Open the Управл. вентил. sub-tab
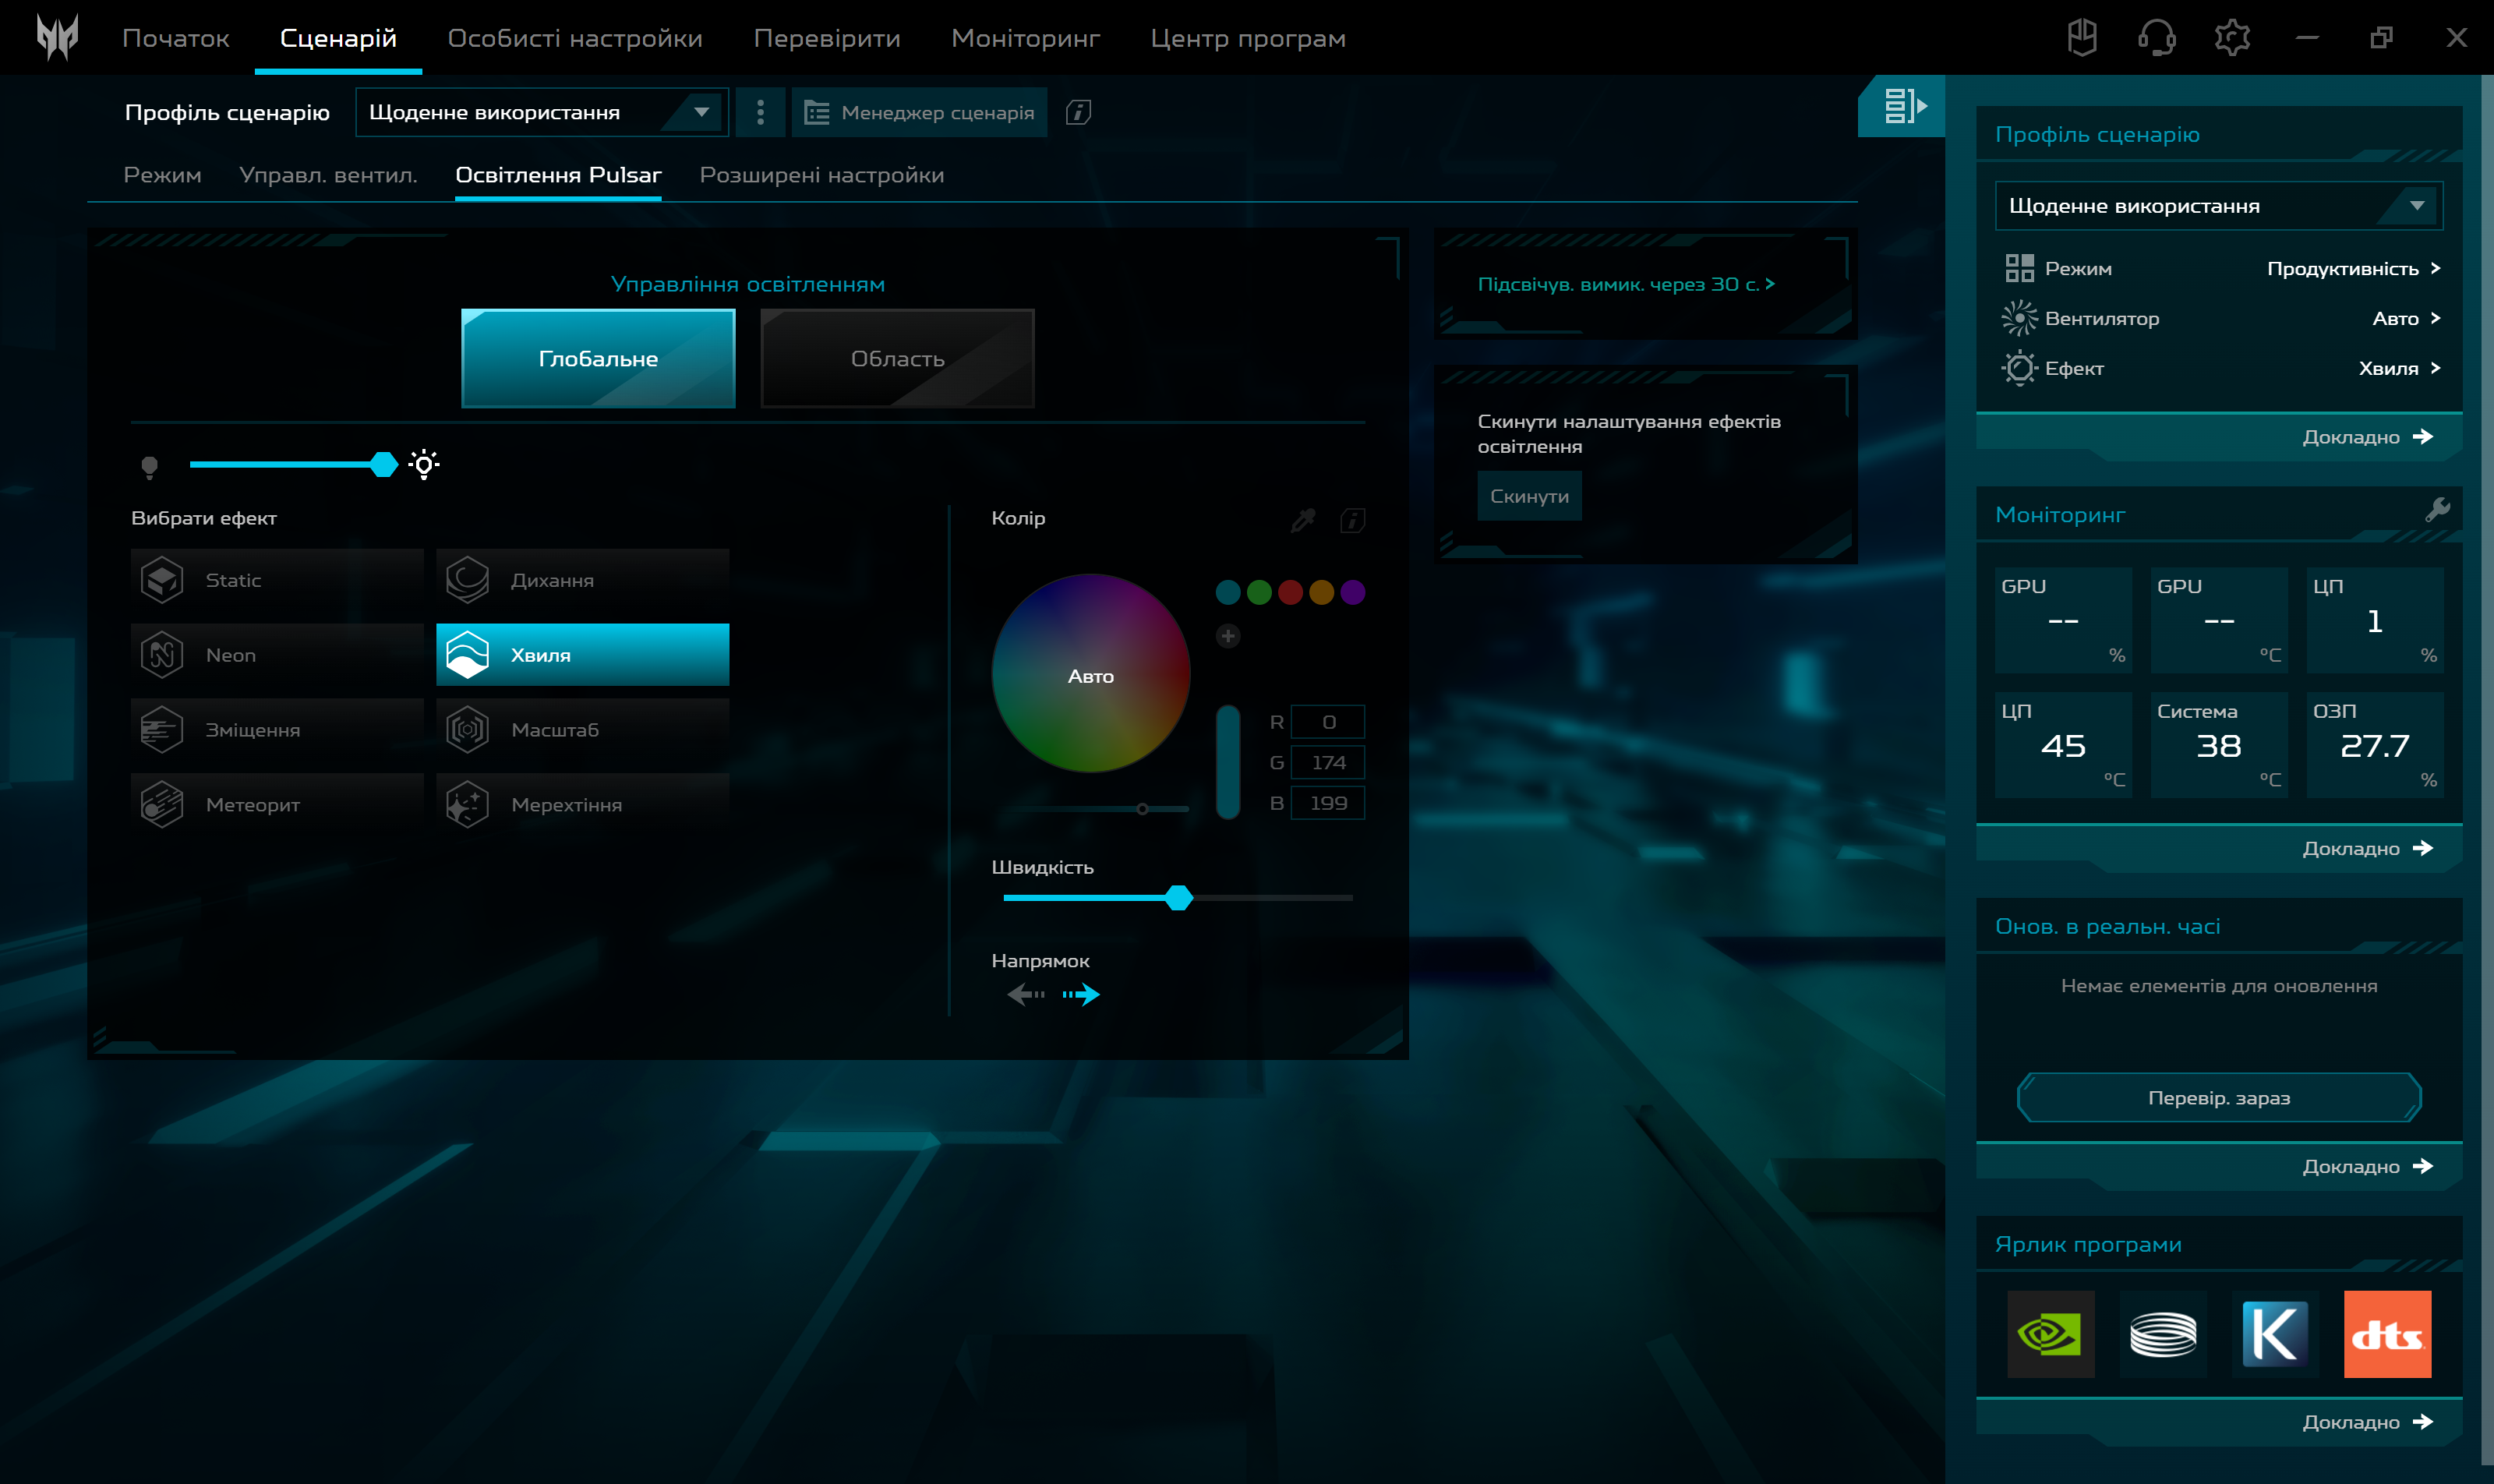The height and width of the screenshot is (1484, 2494). 328,175
